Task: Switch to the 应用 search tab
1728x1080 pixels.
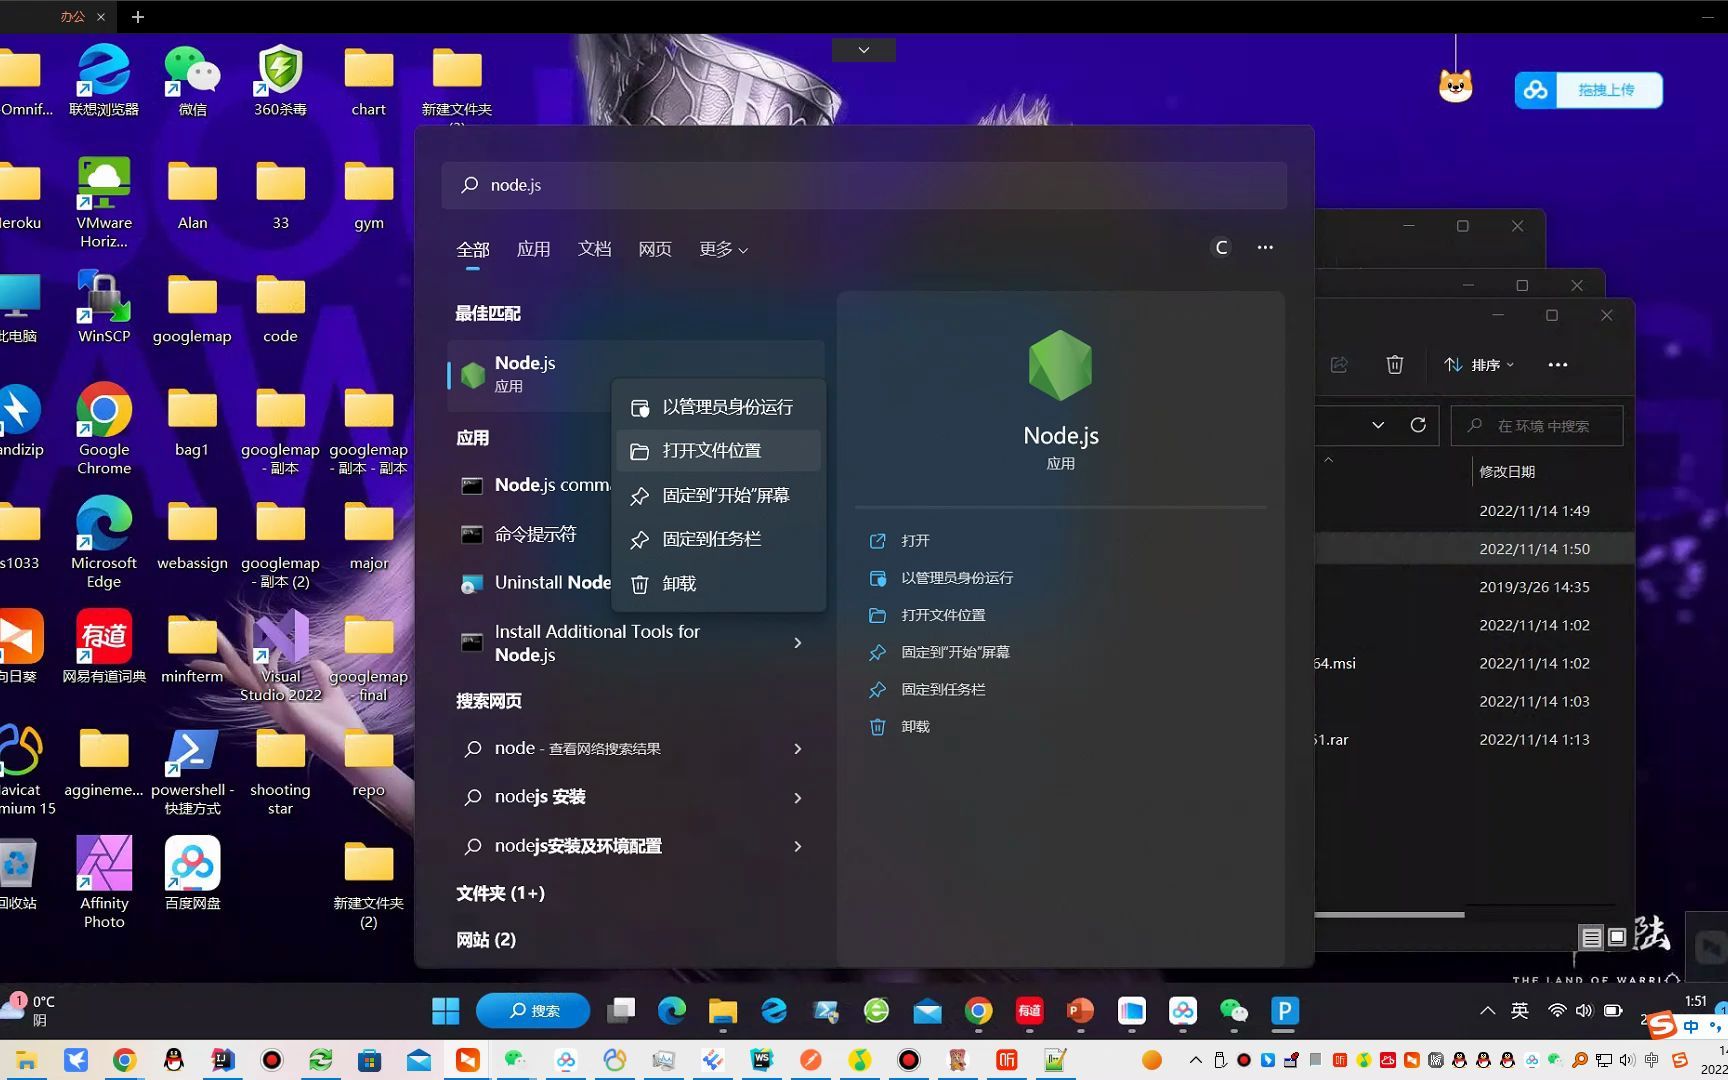Action: (533, 249)
